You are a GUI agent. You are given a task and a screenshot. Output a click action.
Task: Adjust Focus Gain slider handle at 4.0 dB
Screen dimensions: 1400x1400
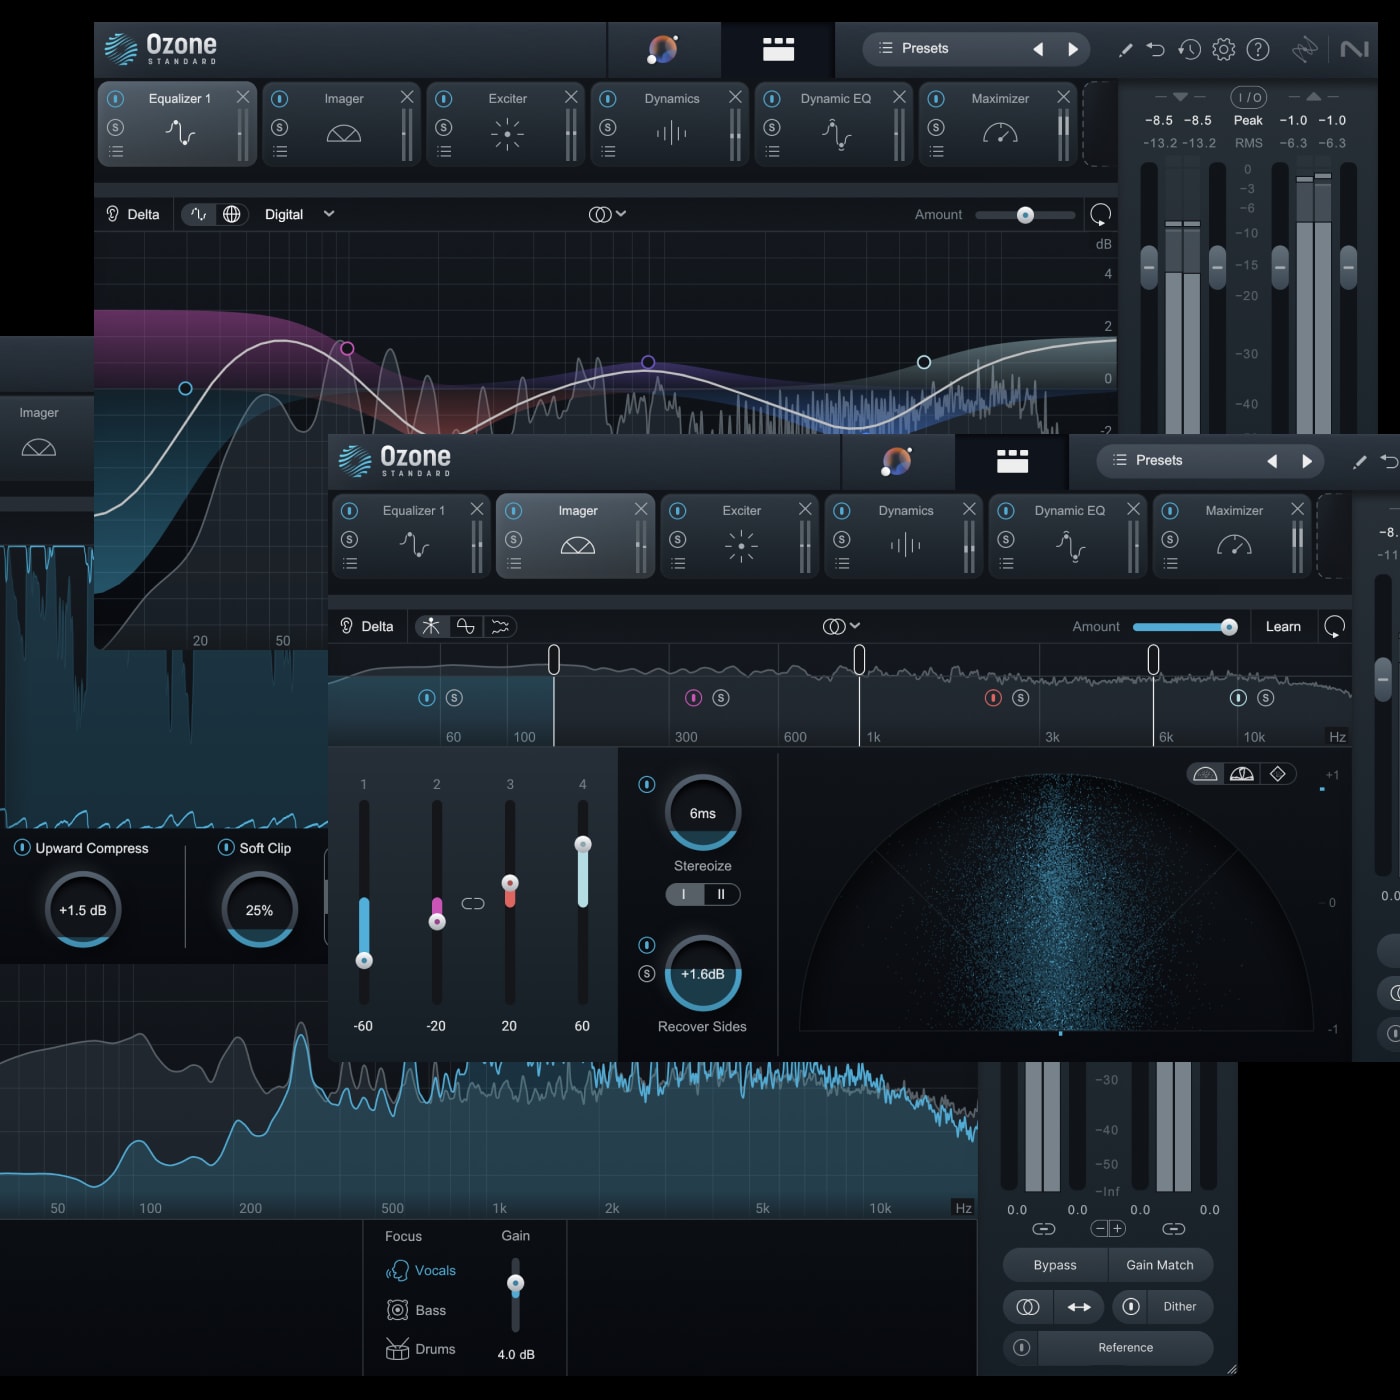tap(515, 1283)
